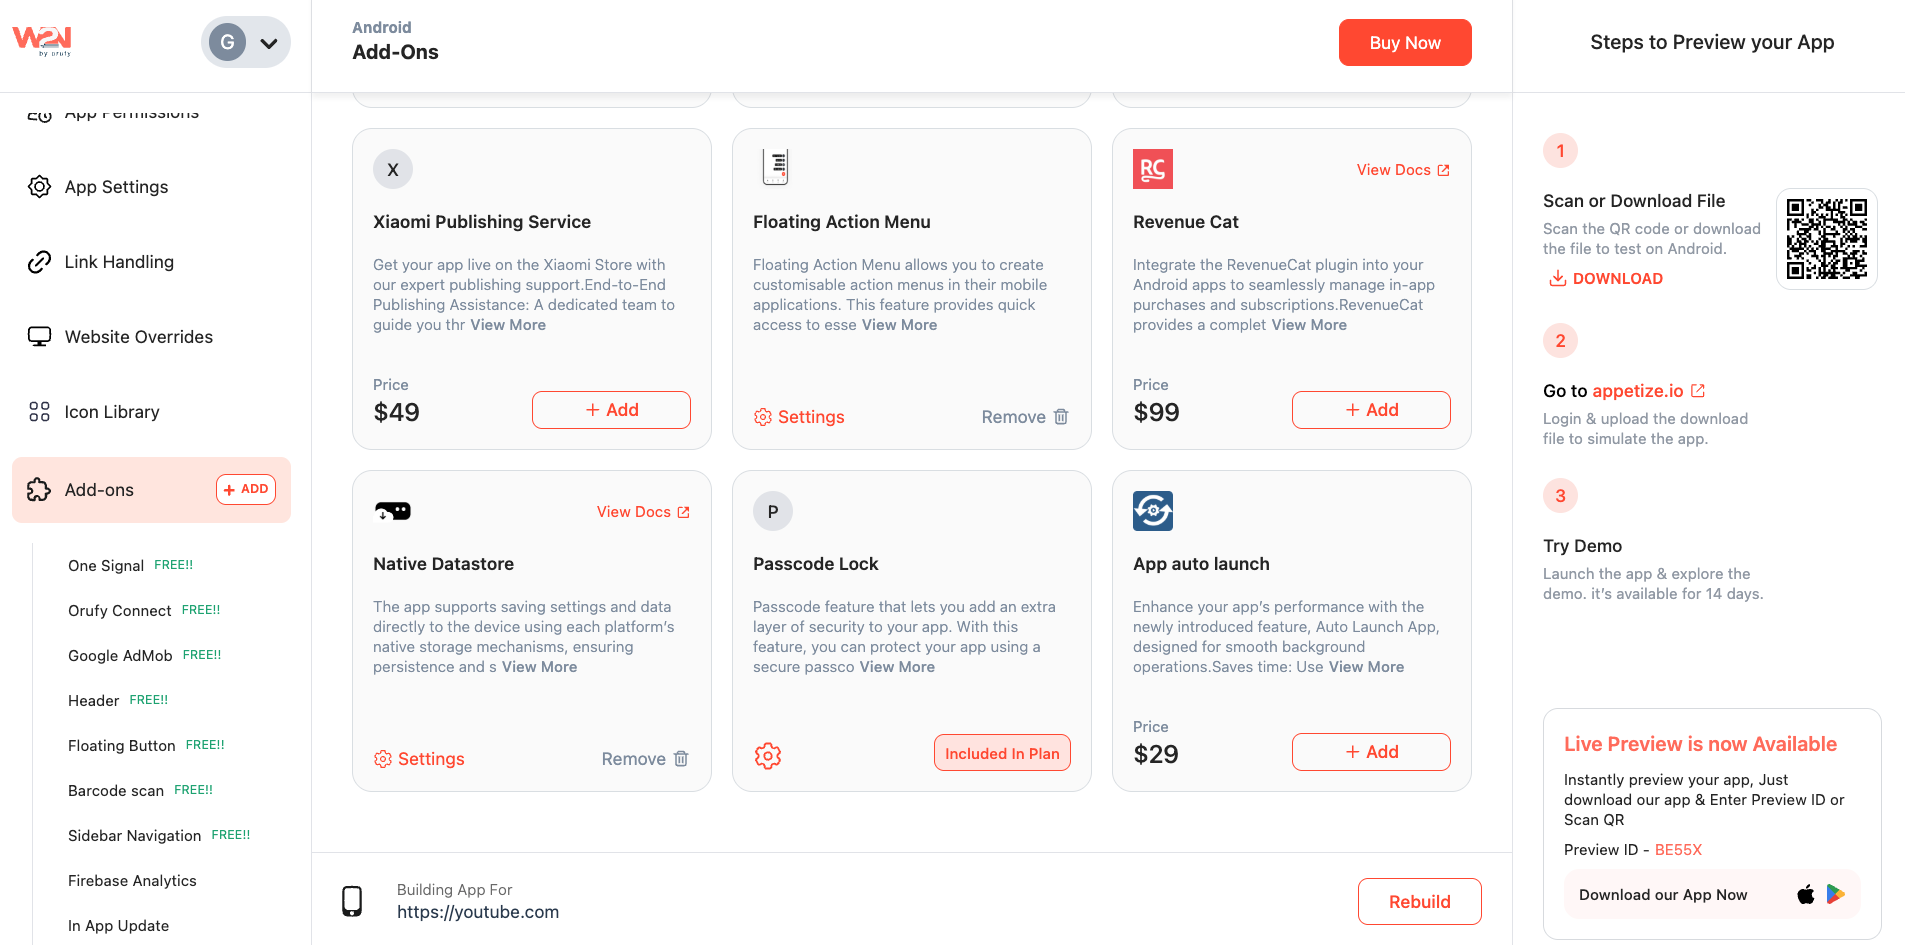Remove the Floating Action Menu add-on
1905x945 pixels.
[x=1025, y=417]
